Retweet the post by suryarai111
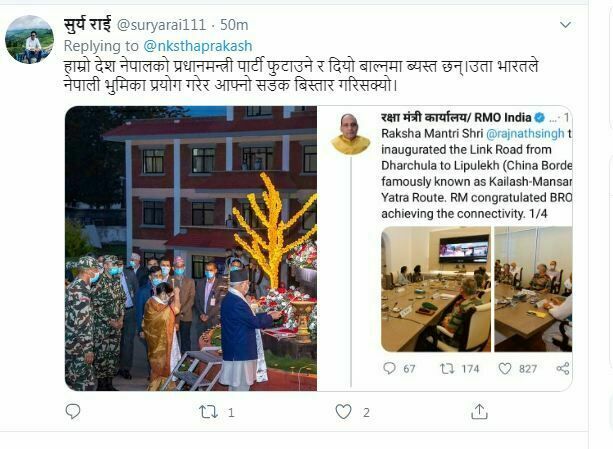This screenshot has width=613, height=449. [x=208, y=412]
